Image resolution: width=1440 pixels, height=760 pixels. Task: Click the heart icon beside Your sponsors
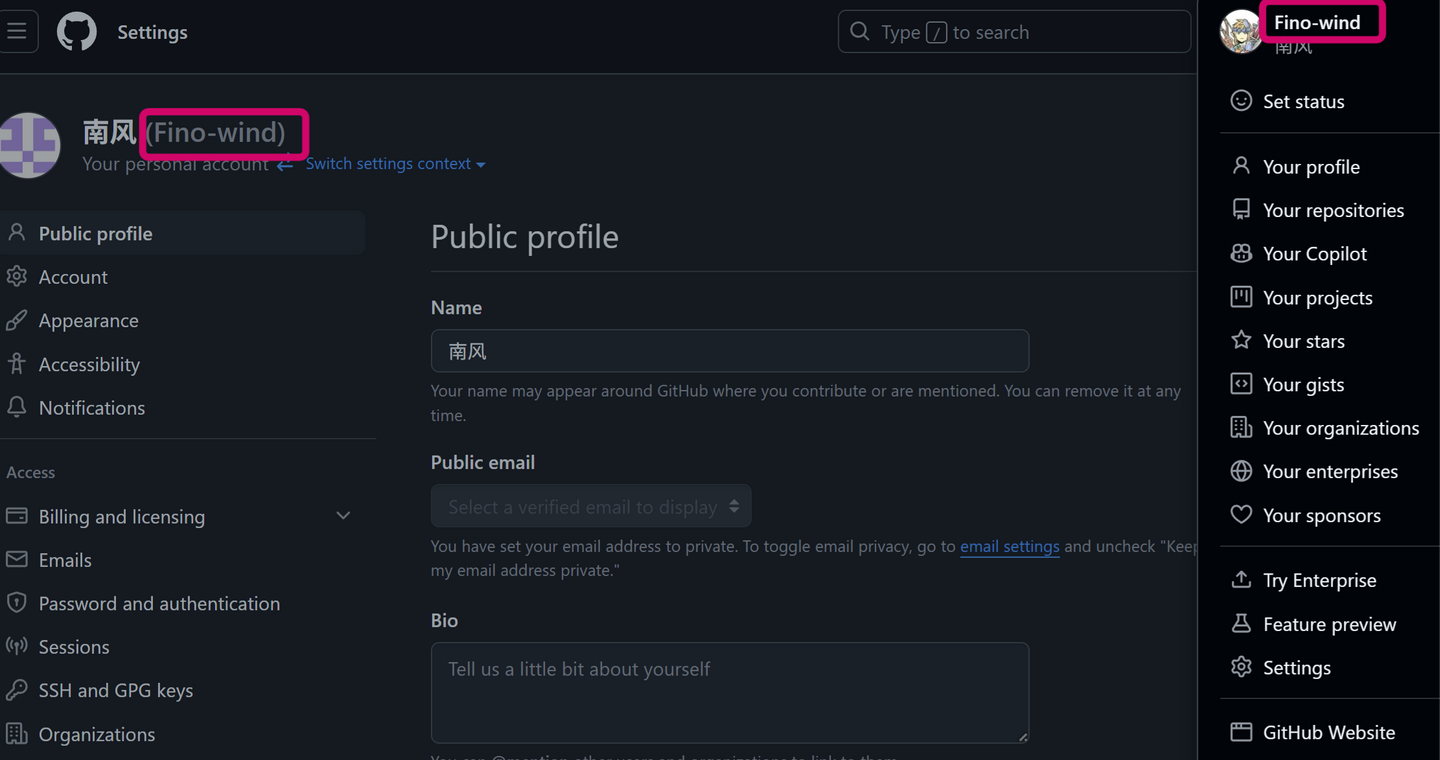coord(1241,515)
